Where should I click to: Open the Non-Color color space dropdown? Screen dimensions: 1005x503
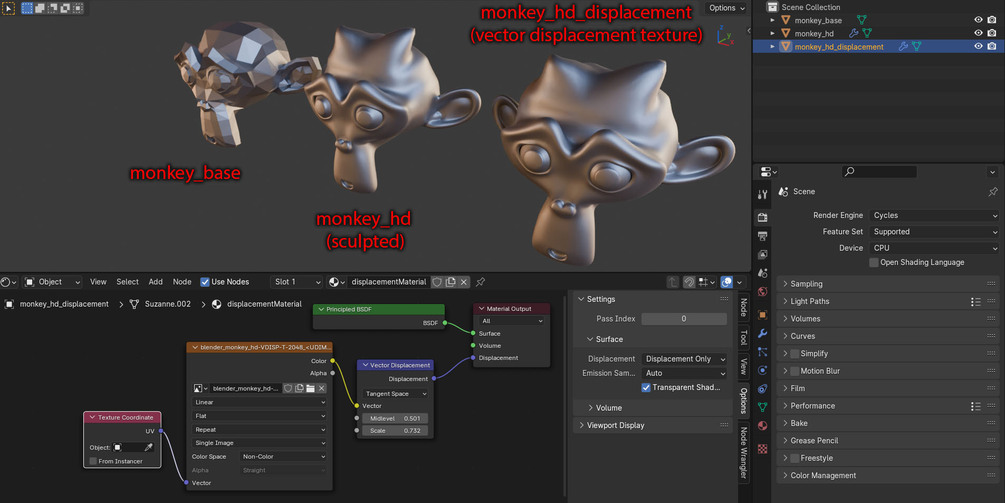tap(283, 457)
